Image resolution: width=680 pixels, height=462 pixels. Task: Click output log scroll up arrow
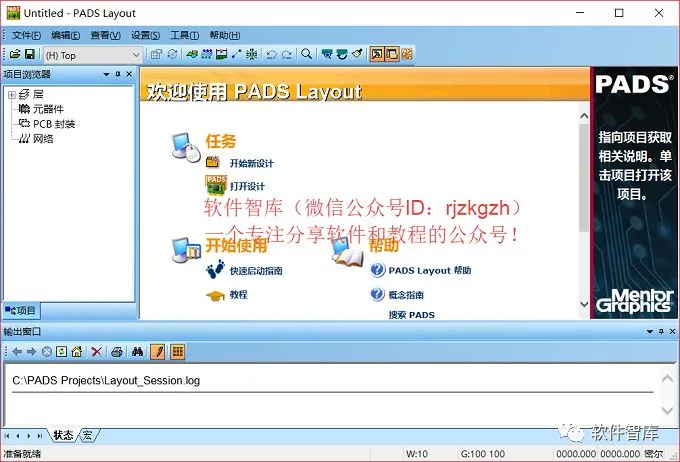click(667, 378)
